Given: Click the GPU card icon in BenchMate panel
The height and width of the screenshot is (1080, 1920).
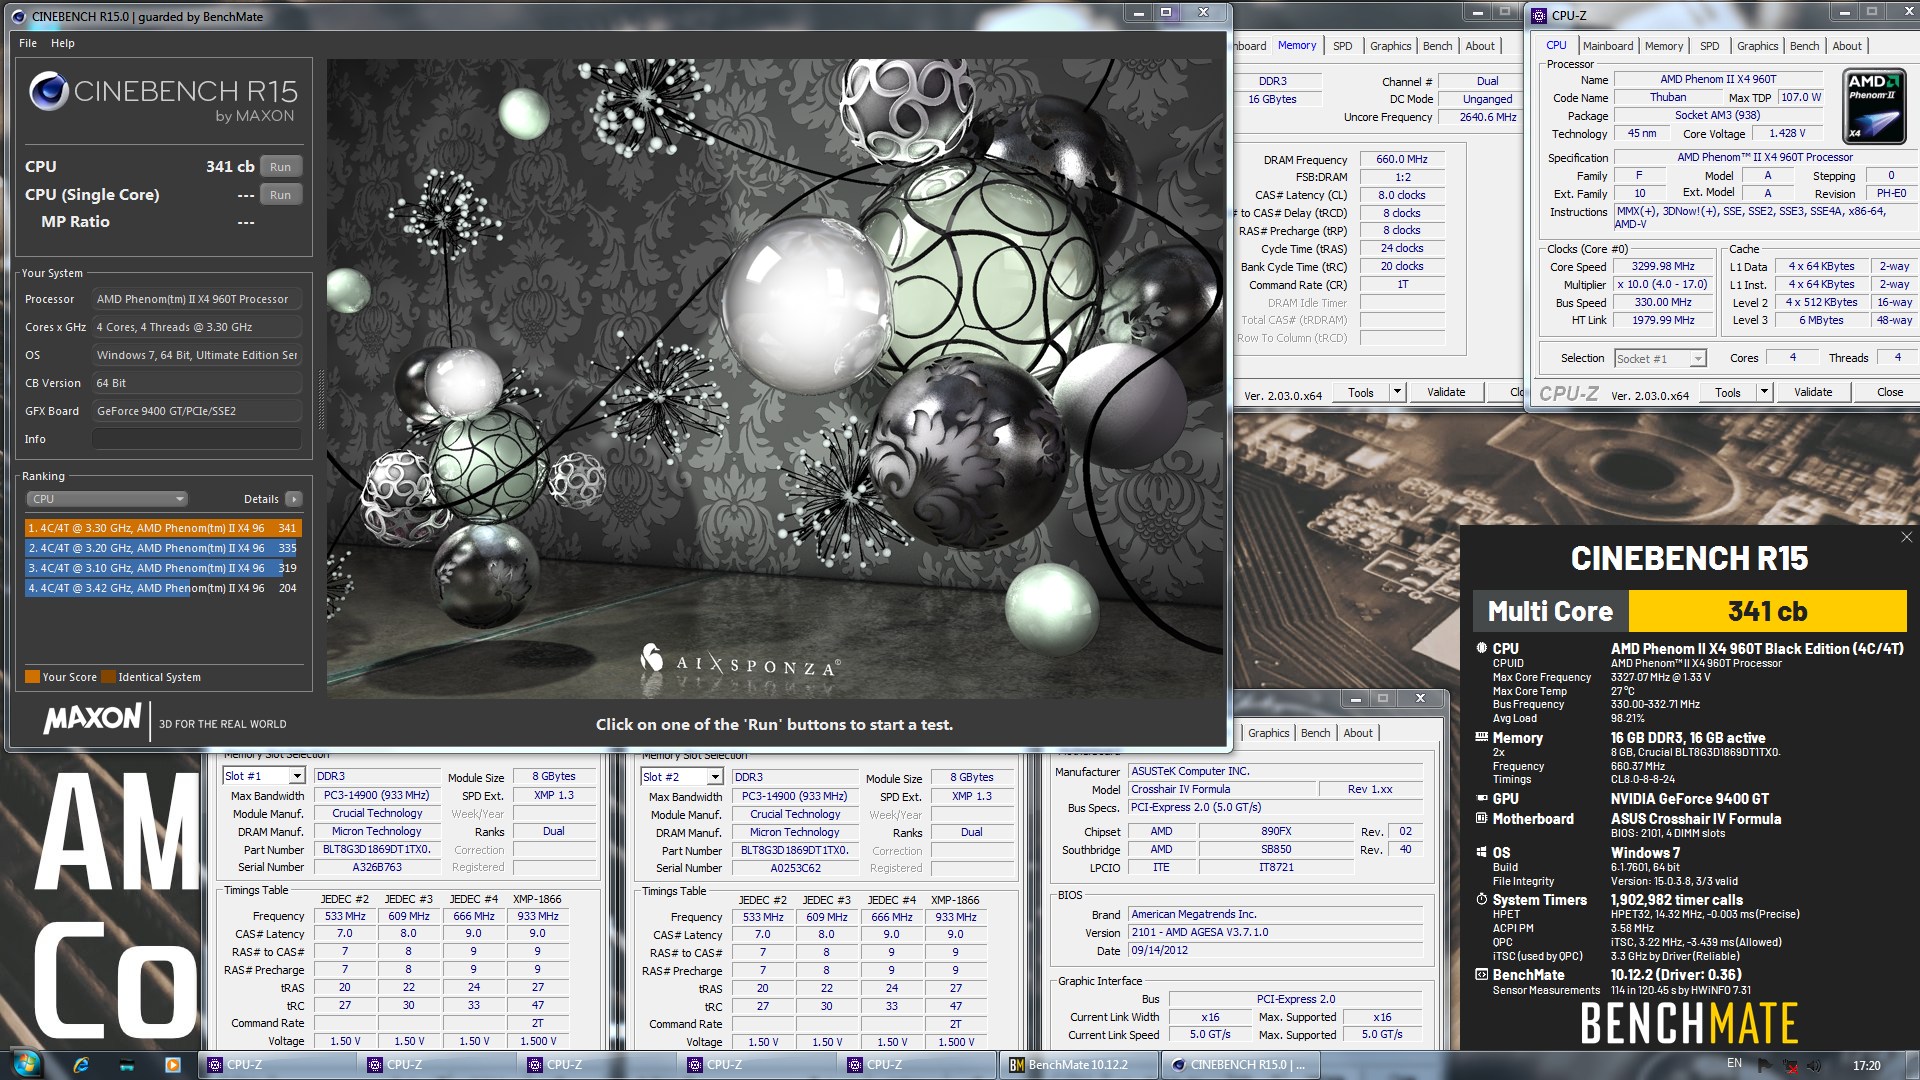Looking at the screenshot, I should [1481, 798].
